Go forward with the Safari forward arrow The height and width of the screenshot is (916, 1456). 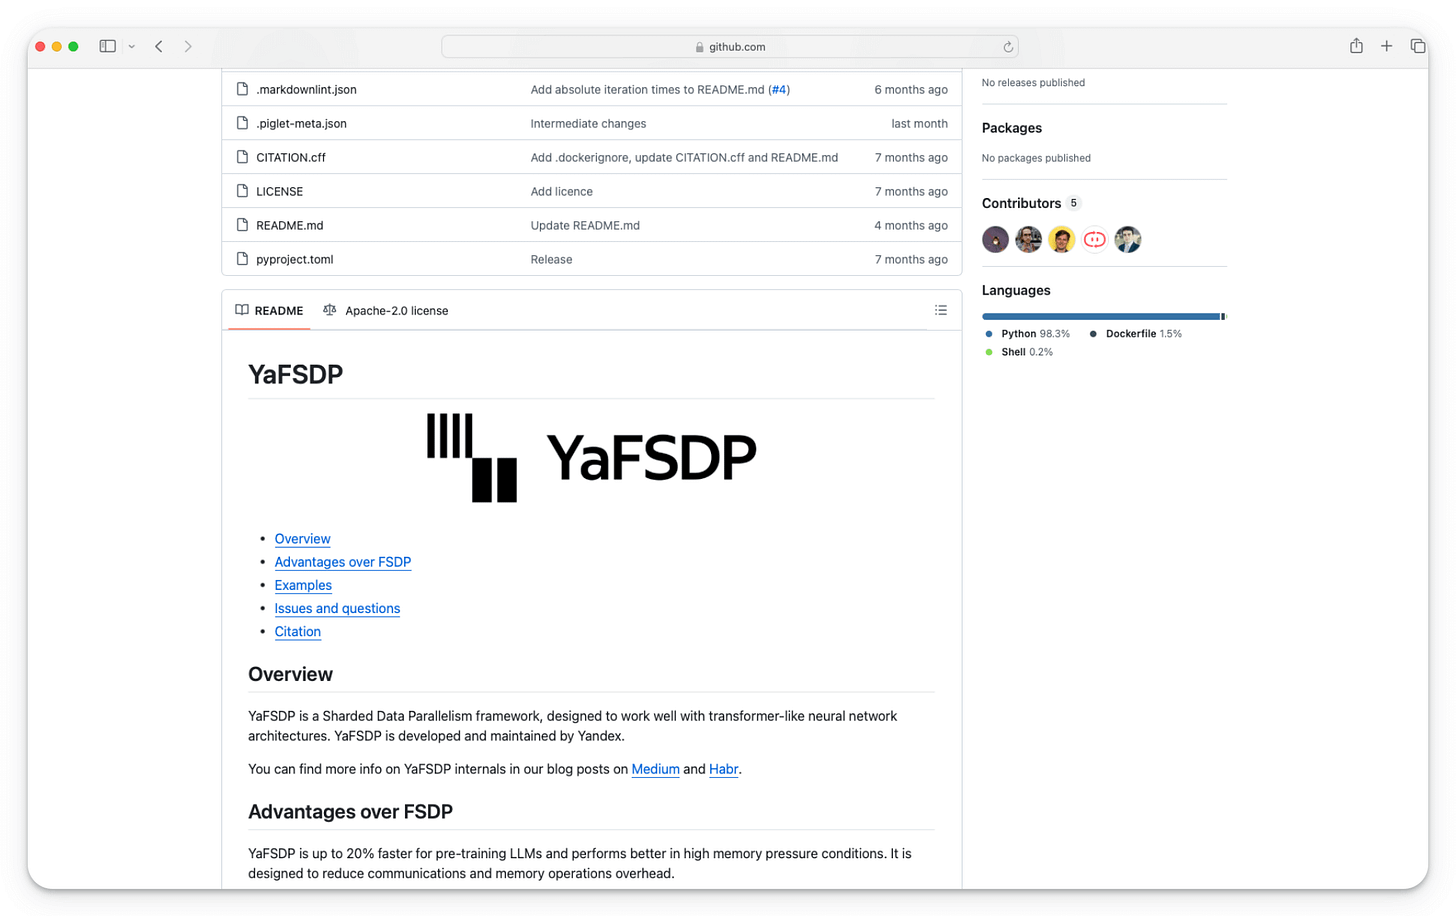pos(188,46)
